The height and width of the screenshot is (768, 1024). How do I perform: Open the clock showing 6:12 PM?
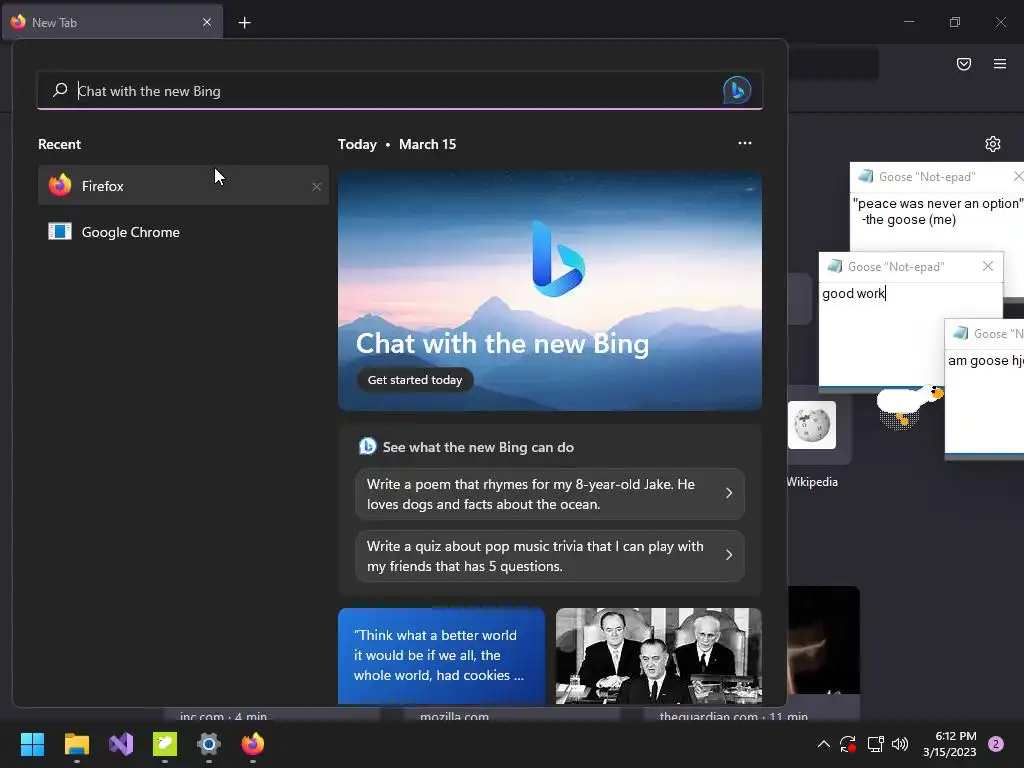[x=950, y=744]
